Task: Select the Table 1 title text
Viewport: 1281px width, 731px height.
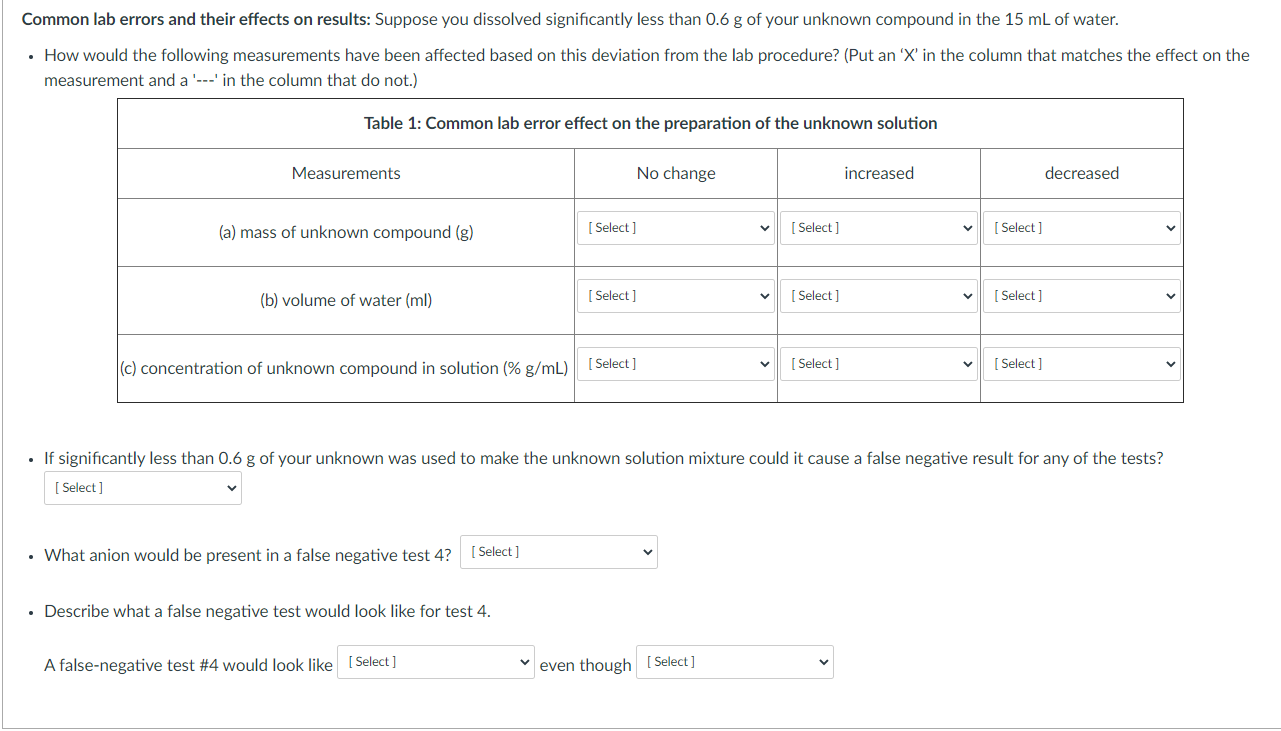Action: [x=650, y=123]
